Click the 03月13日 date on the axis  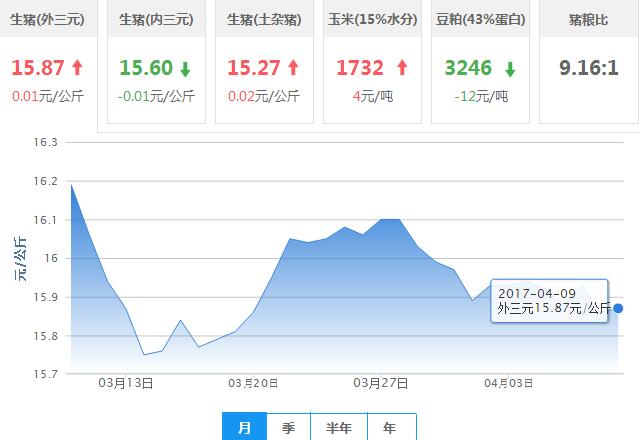point(124,383)
